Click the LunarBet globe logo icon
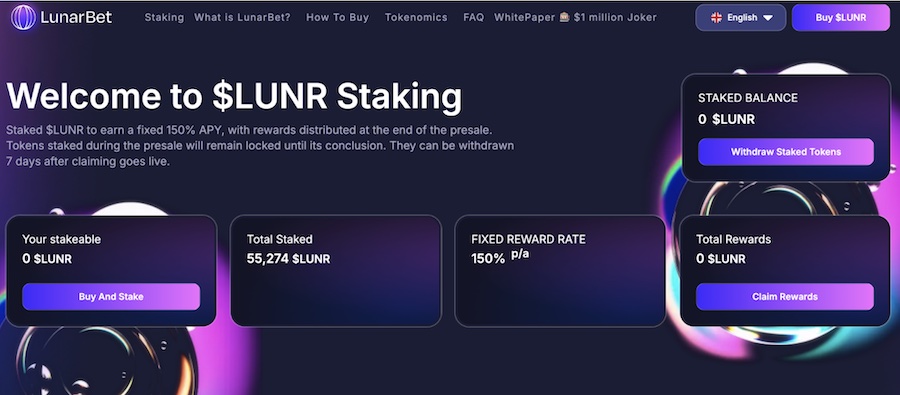Screen dimensions: 900x395 tap(23, 17)
